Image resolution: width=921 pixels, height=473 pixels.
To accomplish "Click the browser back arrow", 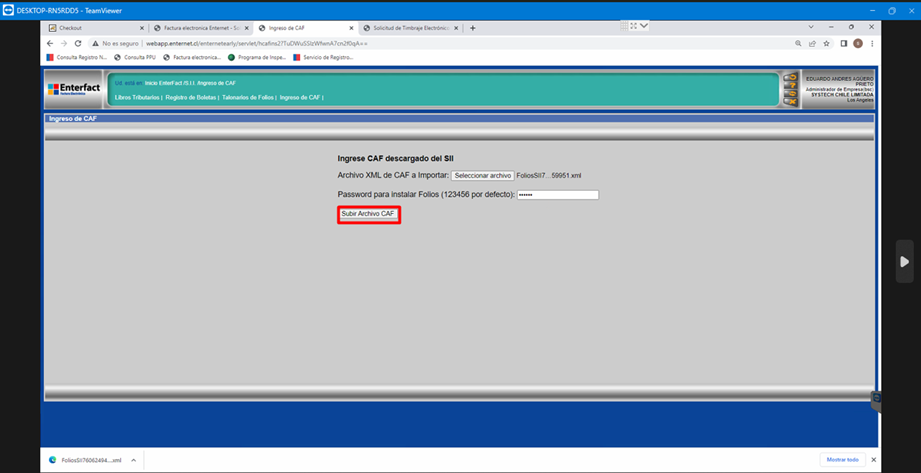I will [x=50, y=44].
